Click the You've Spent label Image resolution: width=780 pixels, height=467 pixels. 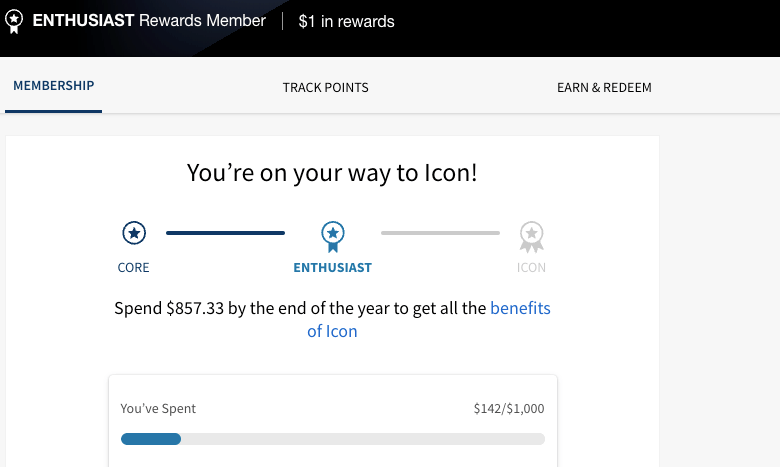158,408
